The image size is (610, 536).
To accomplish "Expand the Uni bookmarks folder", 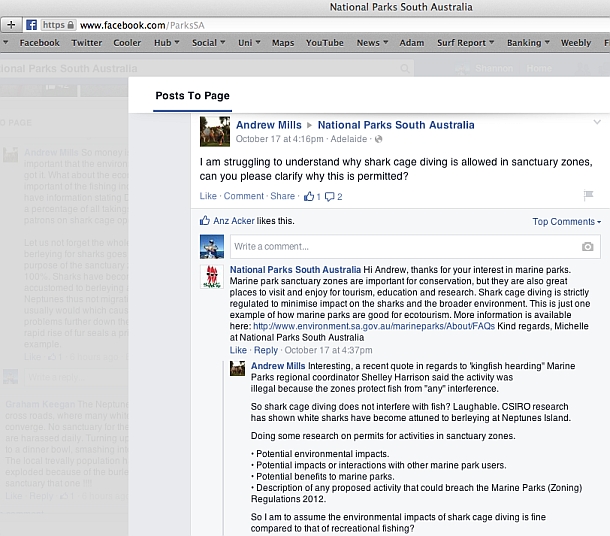I will point(249,43).
